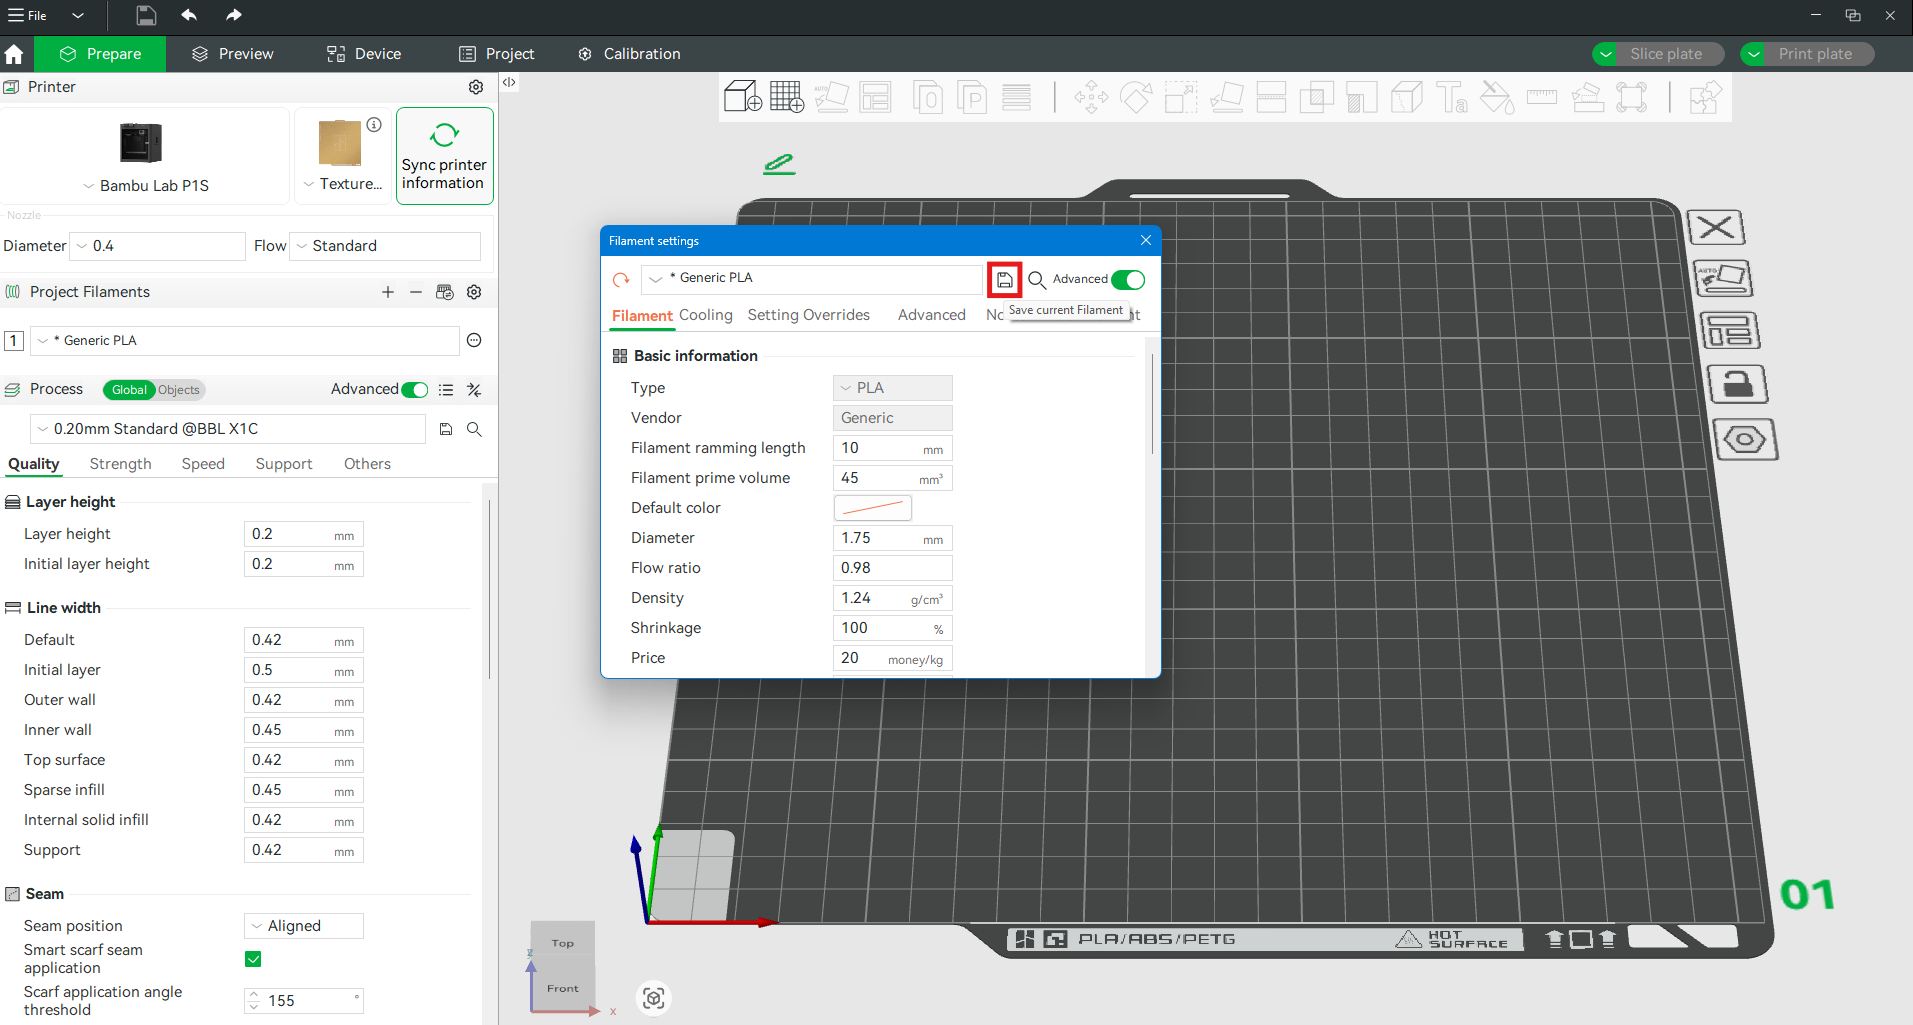Open the Seam position Aligned dropdown
Image resolution: width=1913 pixels, height=1025 pixels.
point(304,926)
